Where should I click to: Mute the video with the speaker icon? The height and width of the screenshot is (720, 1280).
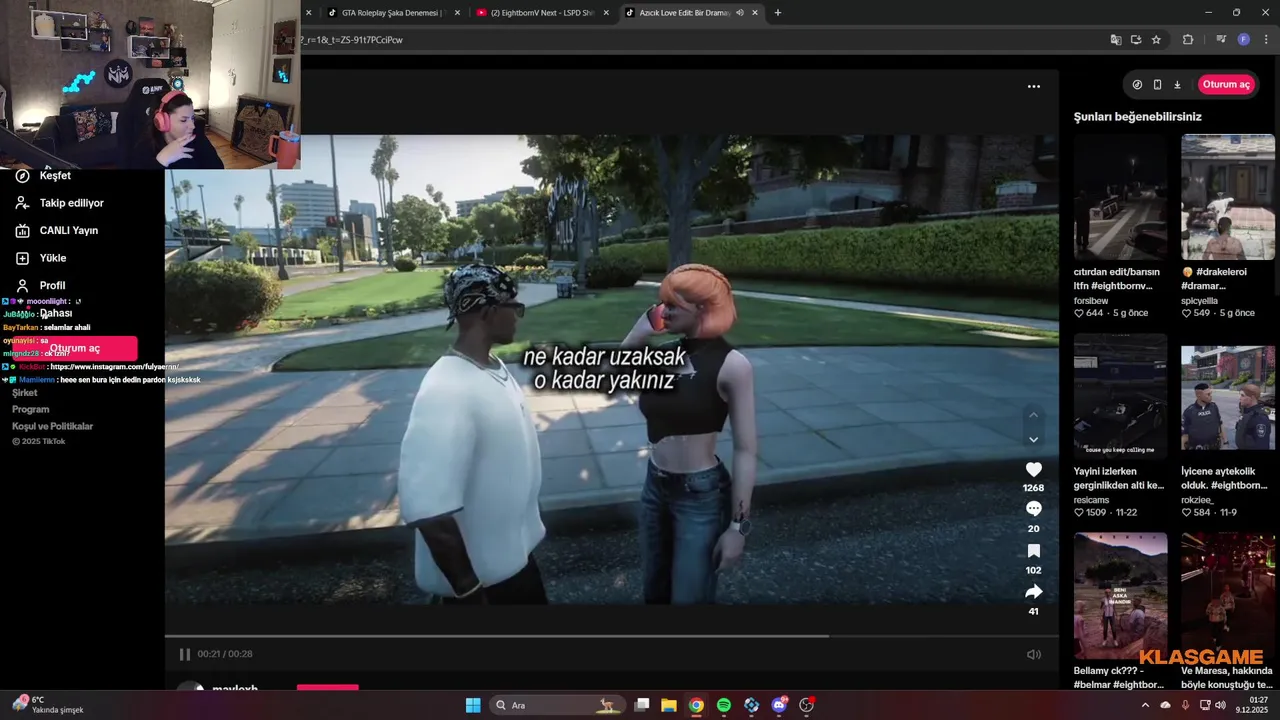pyautogui.click(x=1034, y=654)
